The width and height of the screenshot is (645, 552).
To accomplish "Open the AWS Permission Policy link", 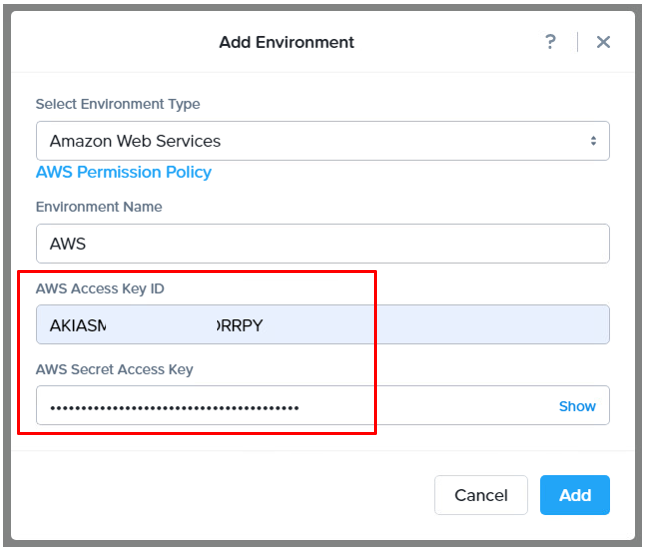I will [x=124, y=172].
